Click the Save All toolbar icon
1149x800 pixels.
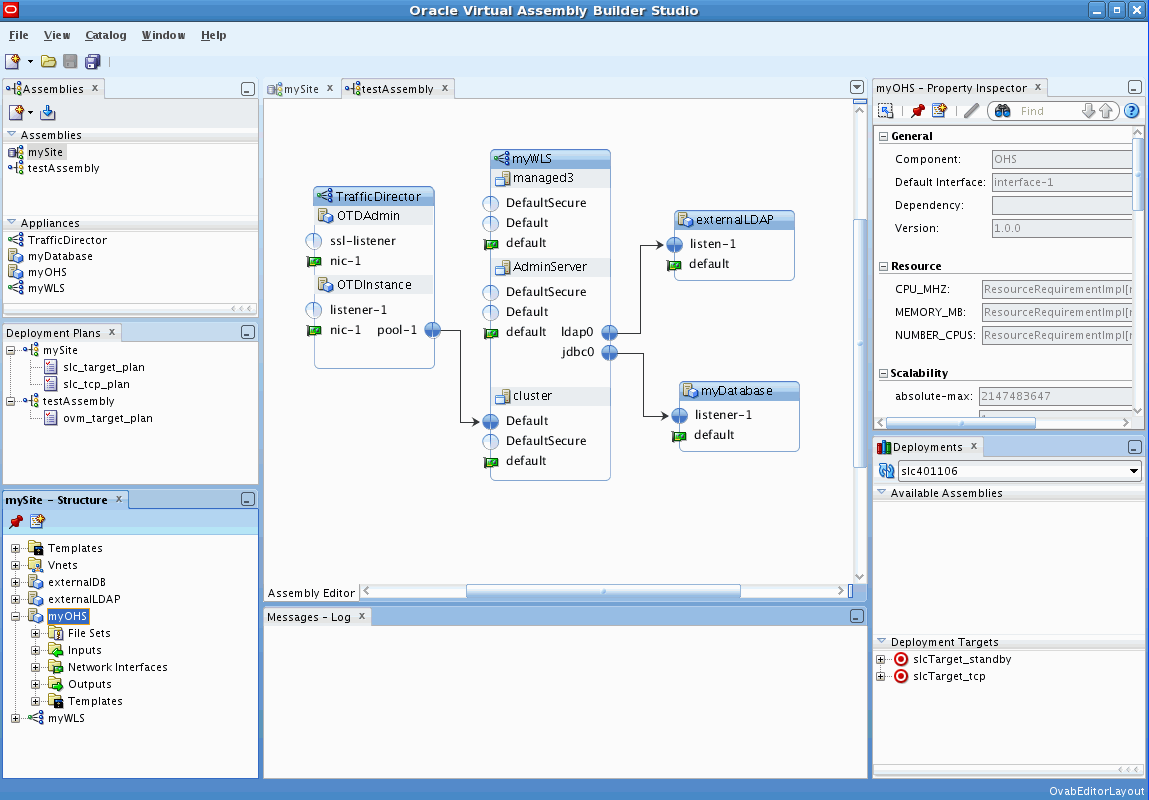(x=92, y=62)
